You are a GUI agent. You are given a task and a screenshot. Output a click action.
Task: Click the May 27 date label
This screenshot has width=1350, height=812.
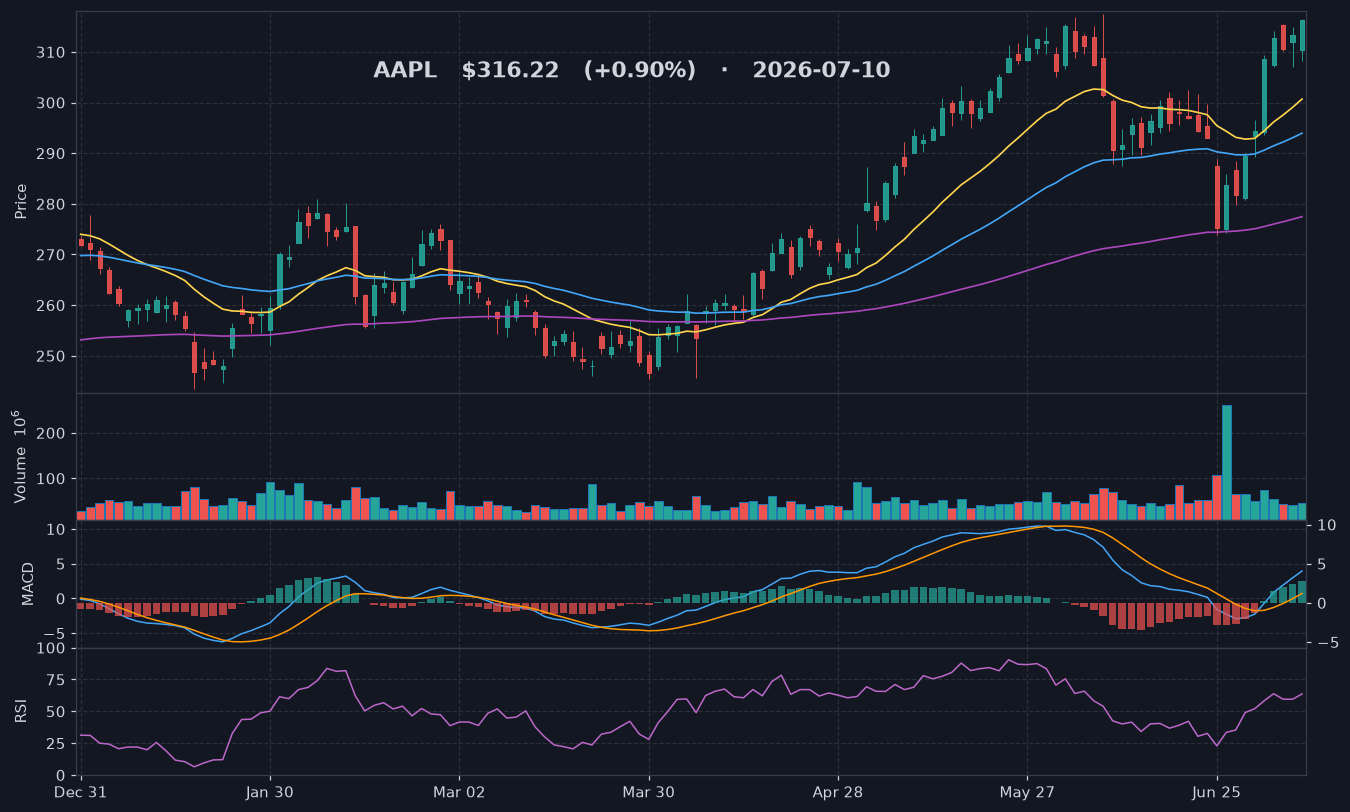[1028, 792]
